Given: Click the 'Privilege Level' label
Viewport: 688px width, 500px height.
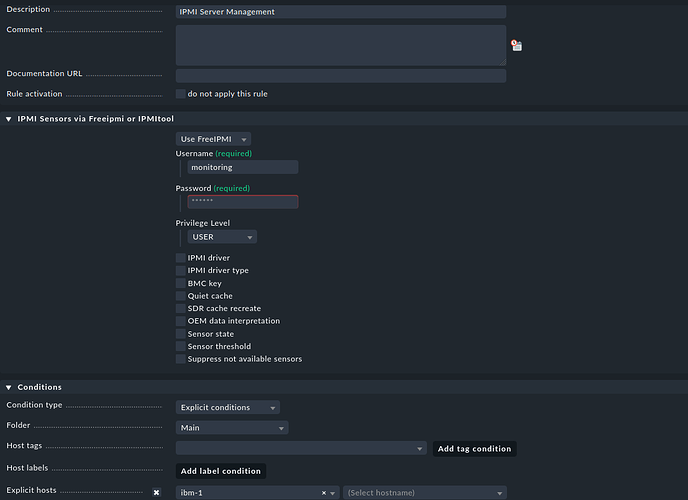Looking at the screenshot, I should [203, 223].
